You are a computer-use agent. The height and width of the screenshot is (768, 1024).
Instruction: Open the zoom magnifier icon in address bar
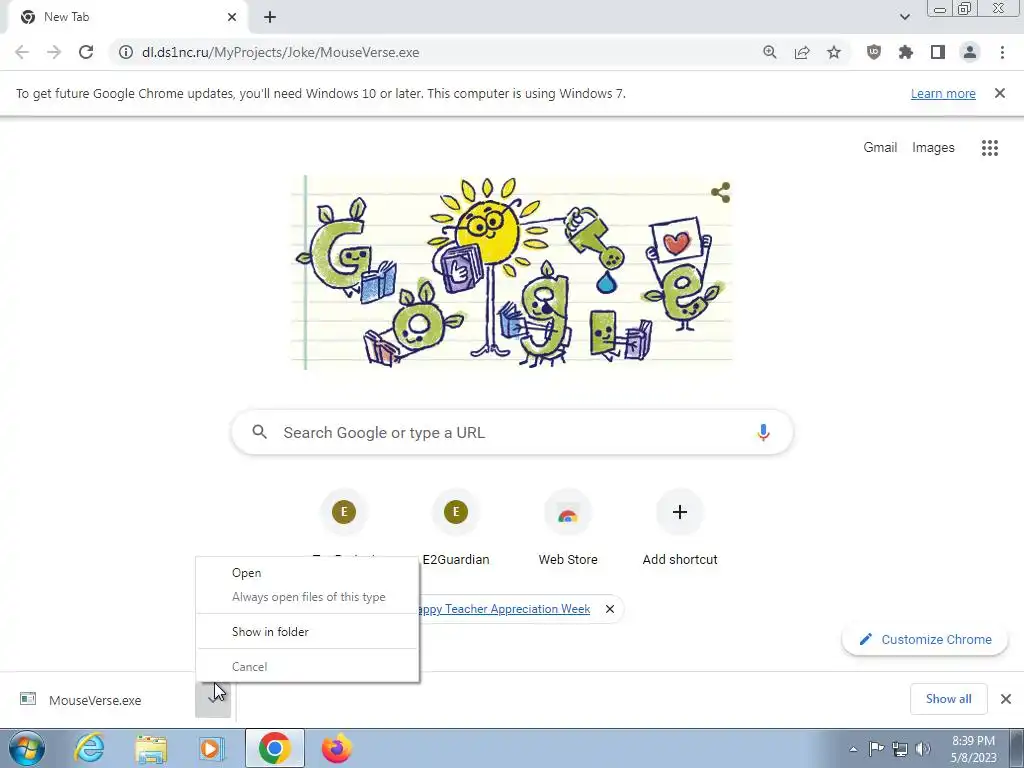pyautogui.click(x=770, y=52)
